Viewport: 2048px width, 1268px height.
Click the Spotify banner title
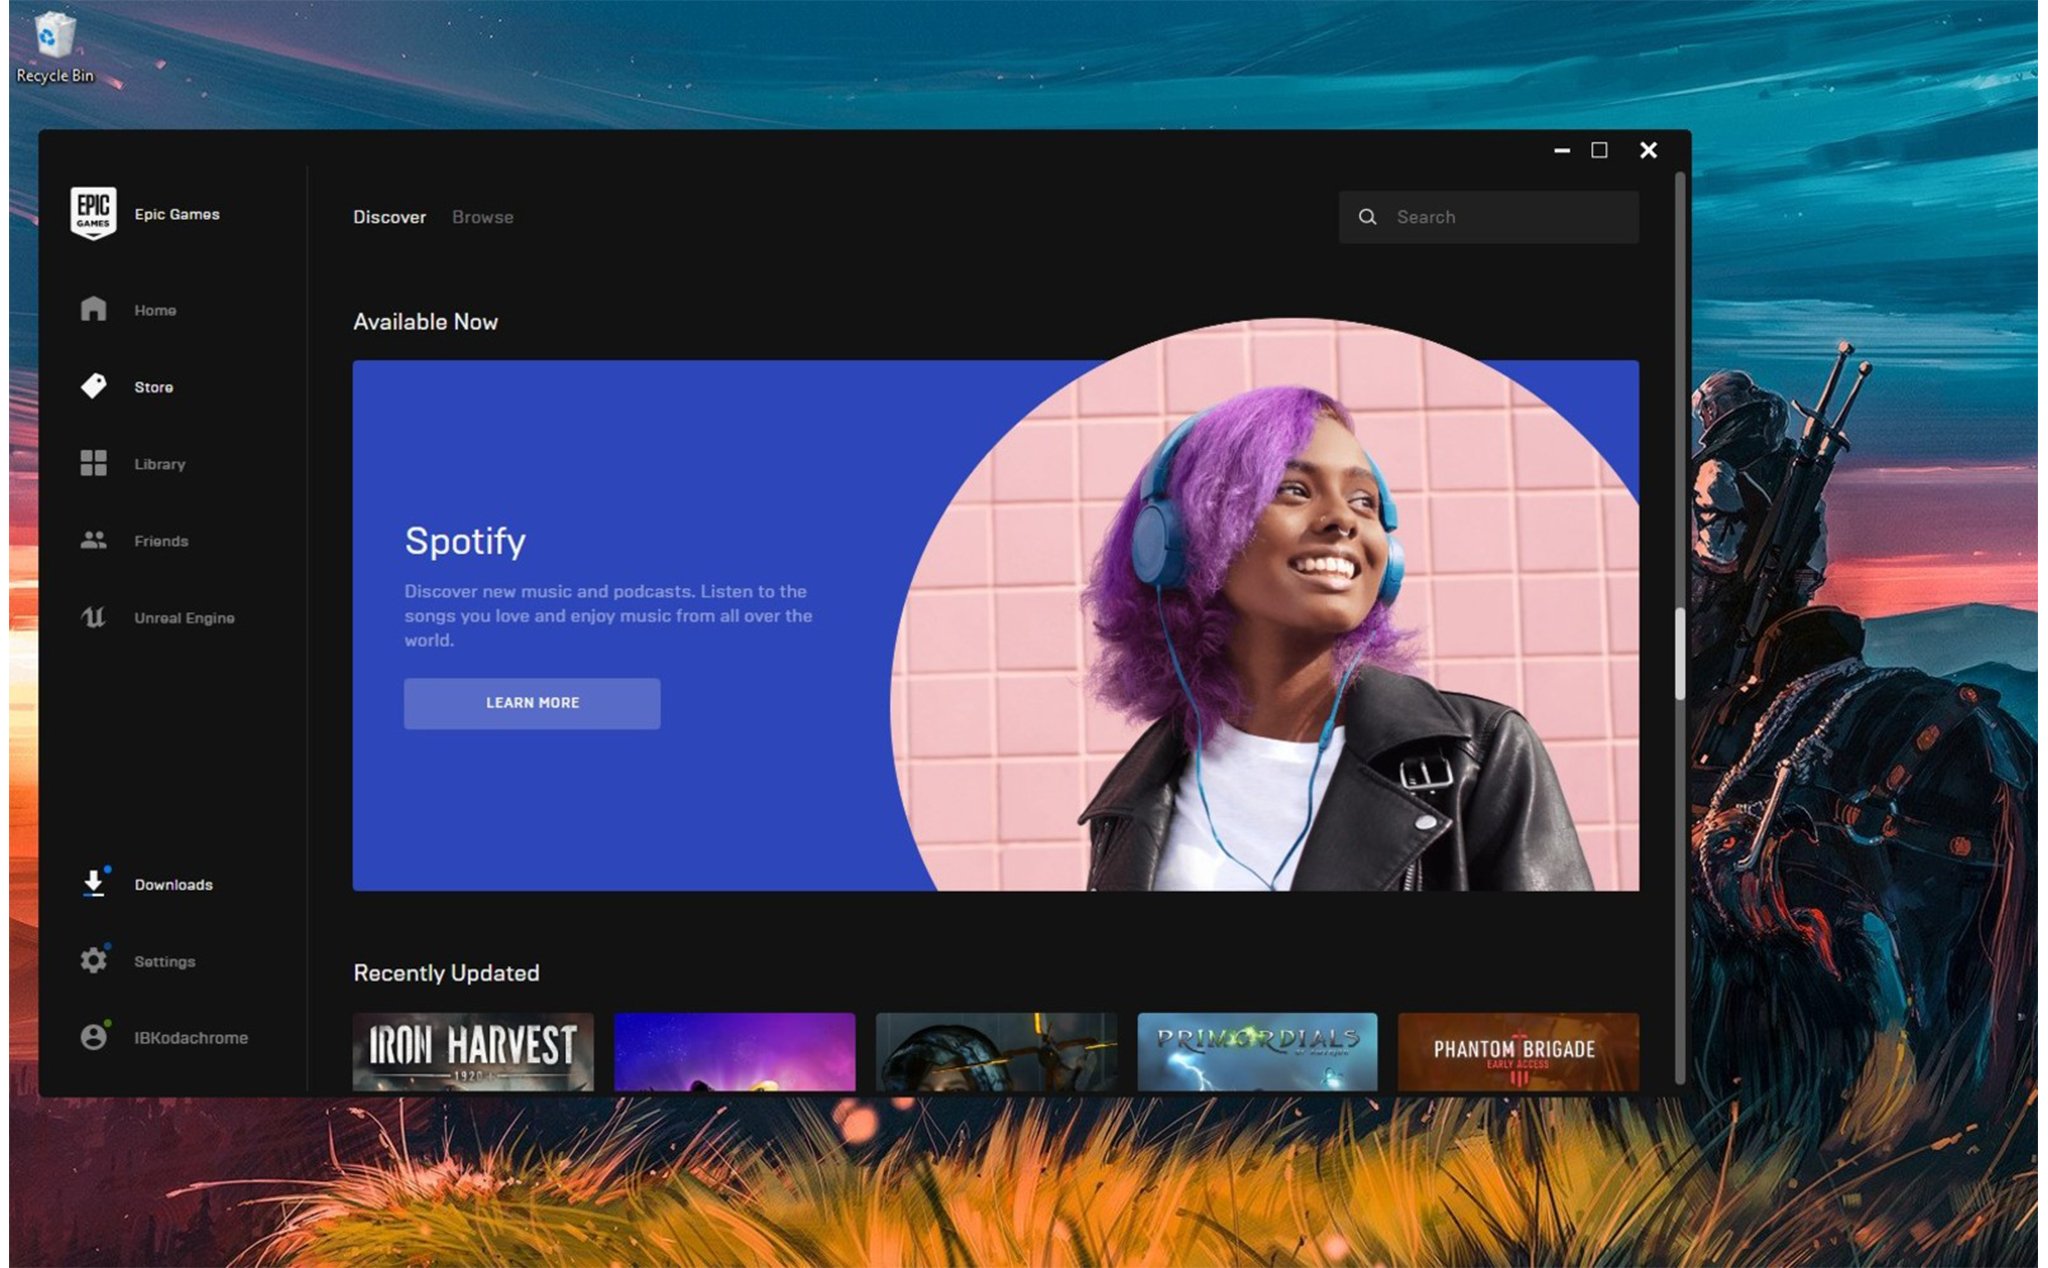[x=465, y=541]
